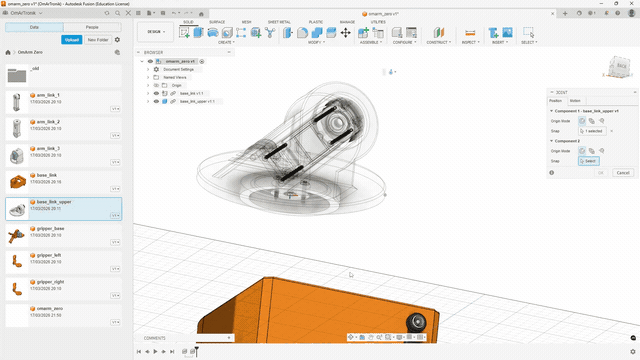This screenshot has width=640, height=360.
Task: Select the Joint tool icon
Action: tap(378, 33)
